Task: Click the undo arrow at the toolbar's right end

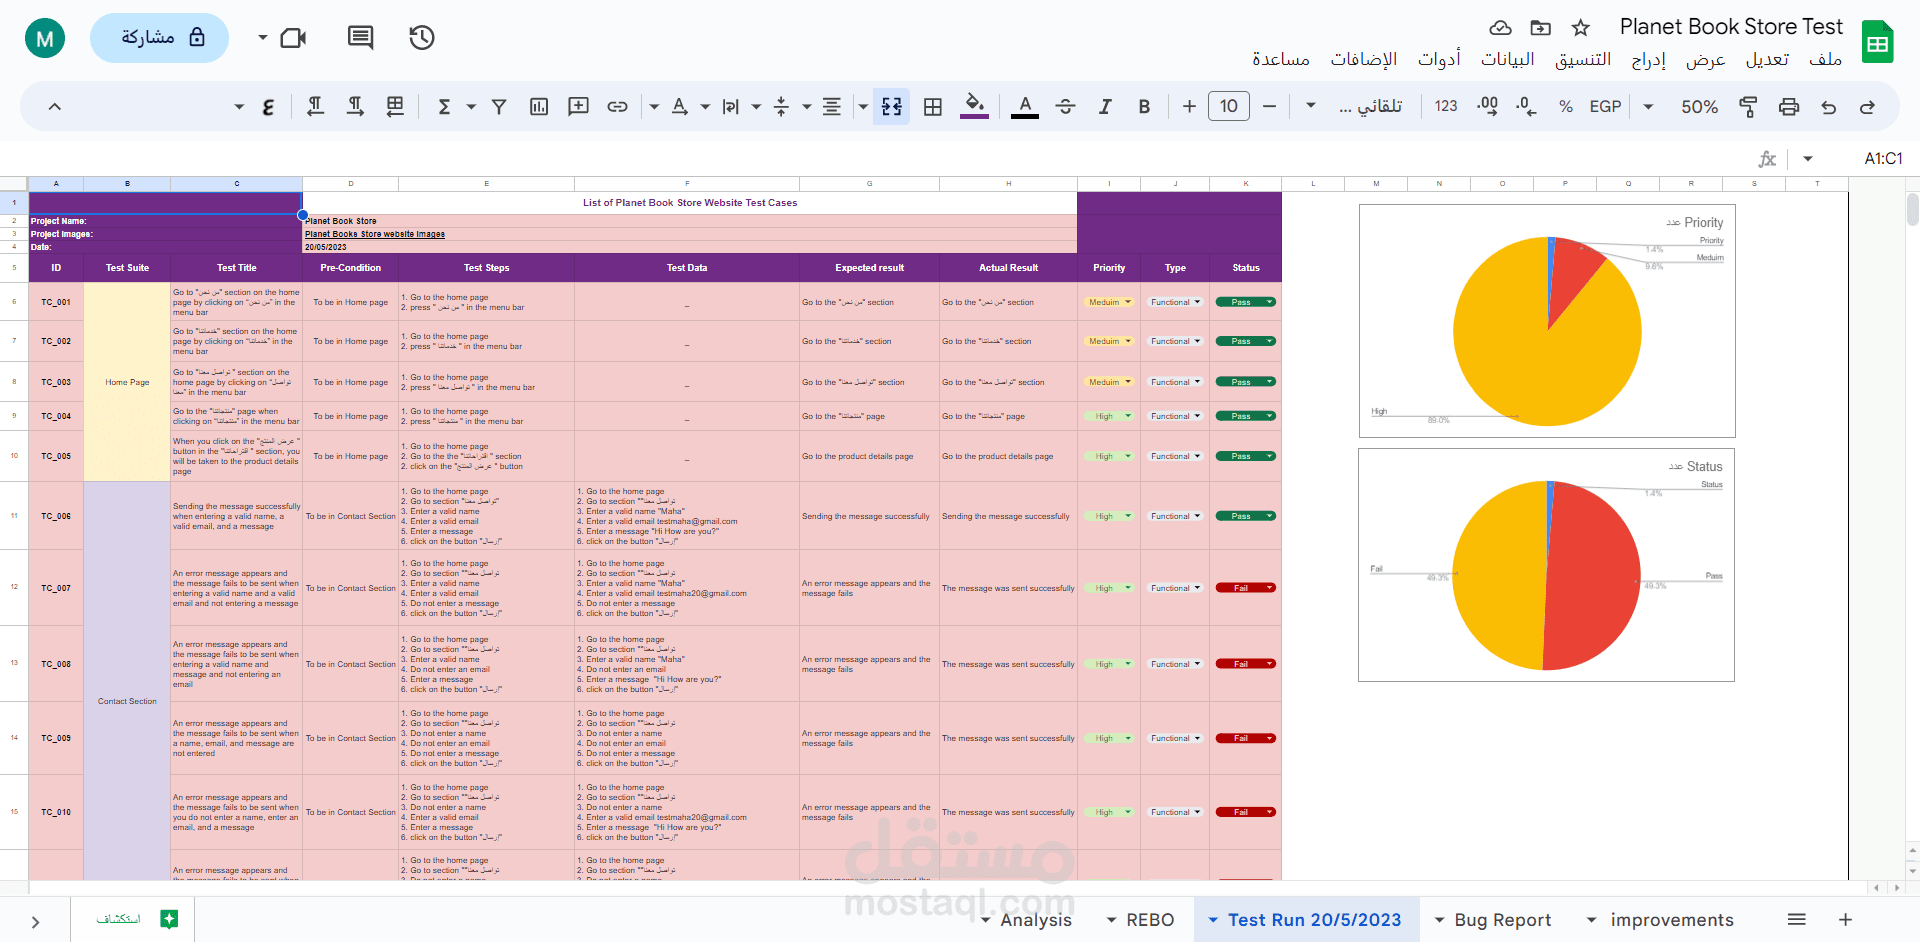Action: (x=1867, y=107)
